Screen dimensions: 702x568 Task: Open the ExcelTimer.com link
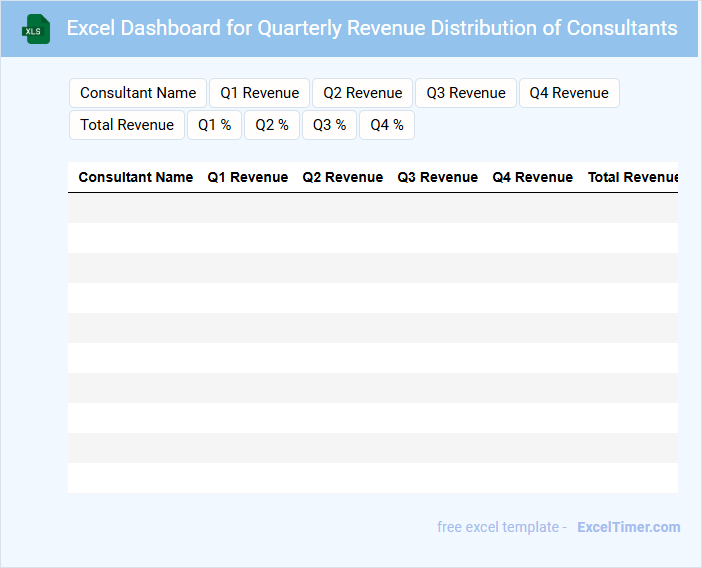(628, 527)
